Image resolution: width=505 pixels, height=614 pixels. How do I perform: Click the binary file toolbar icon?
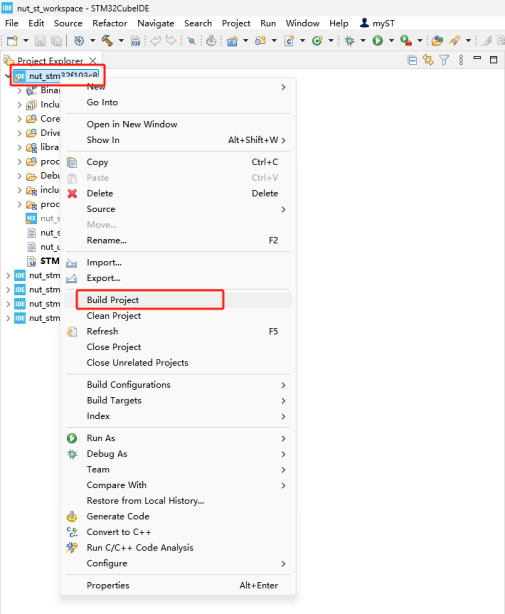[135, 41]
